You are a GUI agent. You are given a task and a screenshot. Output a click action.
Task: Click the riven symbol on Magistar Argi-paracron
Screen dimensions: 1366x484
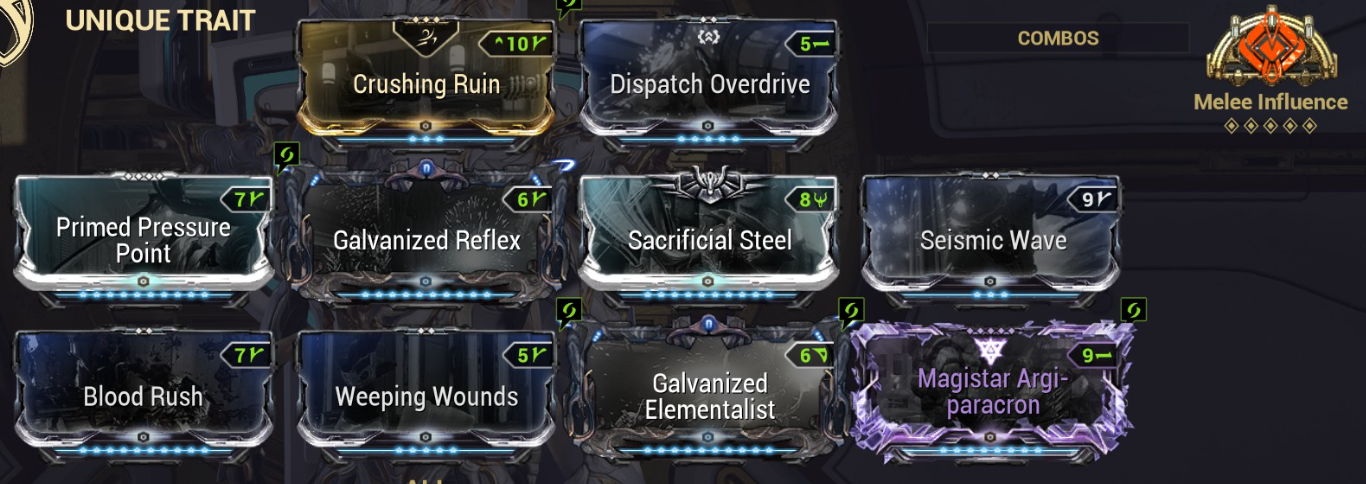click(x=992, y=349)
